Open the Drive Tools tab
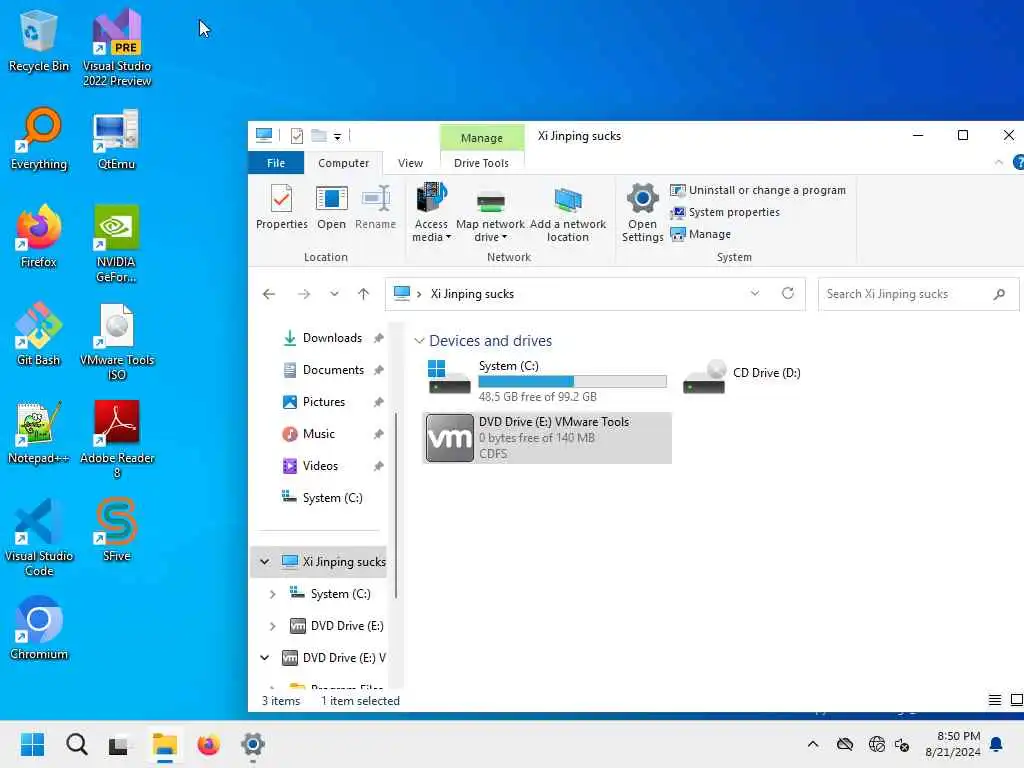The width and height of the screenshot is (1024, 768). (x=481, y=163)
